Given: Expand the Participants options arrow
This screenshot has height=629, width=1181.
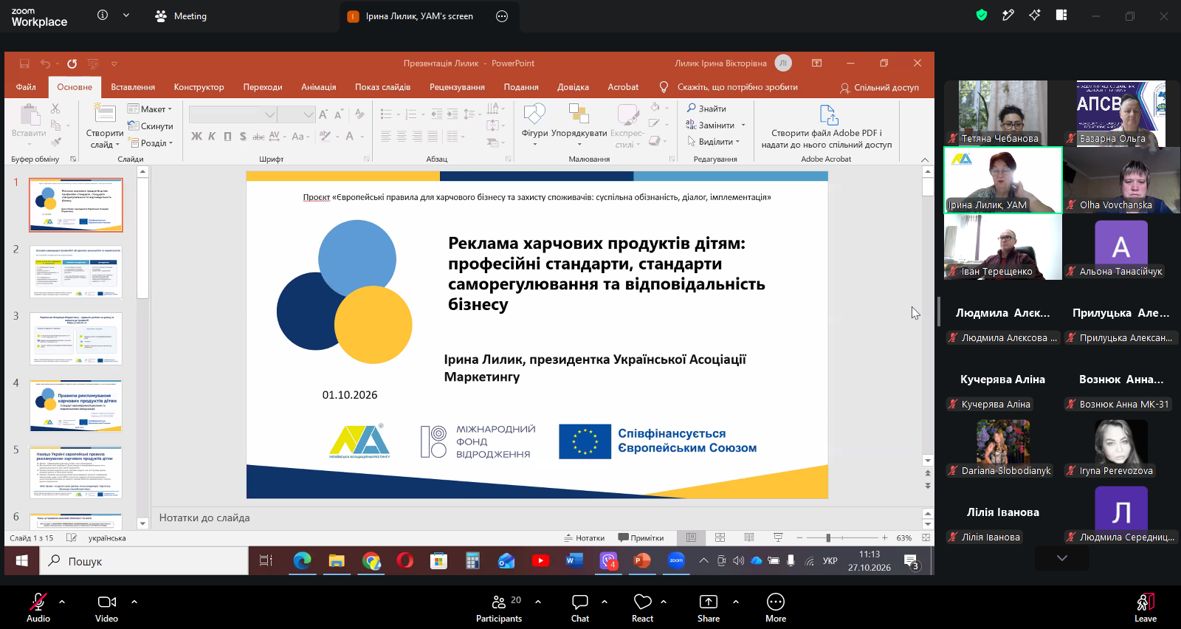Looking at the screenshot, I should pos(538,602).
